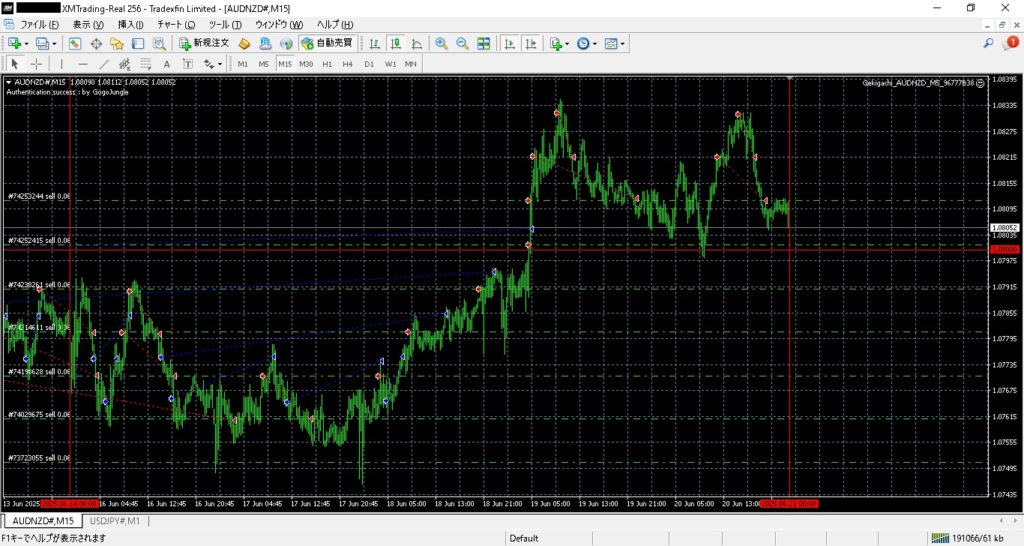The image size is (1024, 546).
Task: Enable the chart auto-scroll toggle
Action: 510,44
